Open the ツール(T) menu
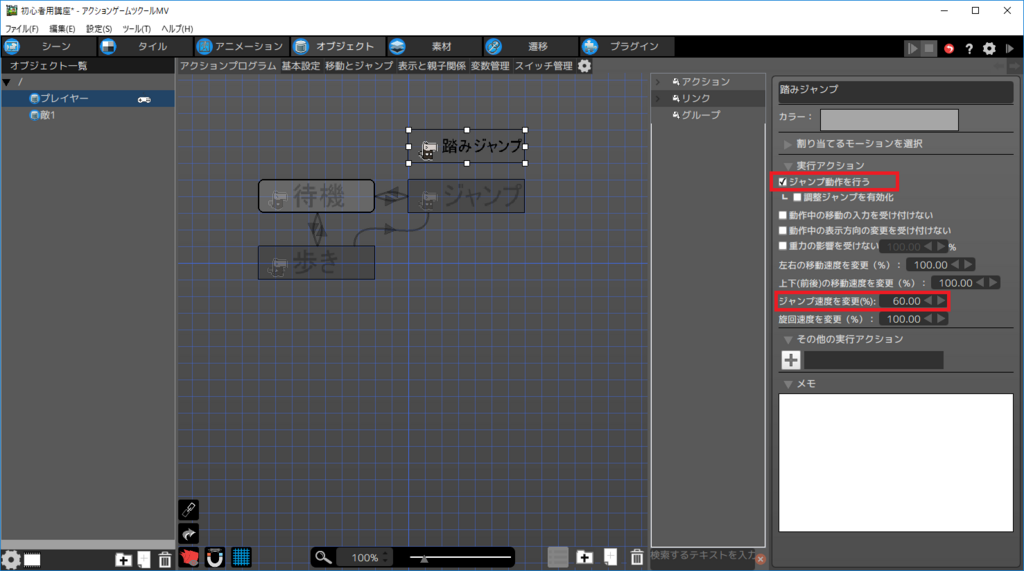The image size is (1024, 571). click(x=136, y=29)
